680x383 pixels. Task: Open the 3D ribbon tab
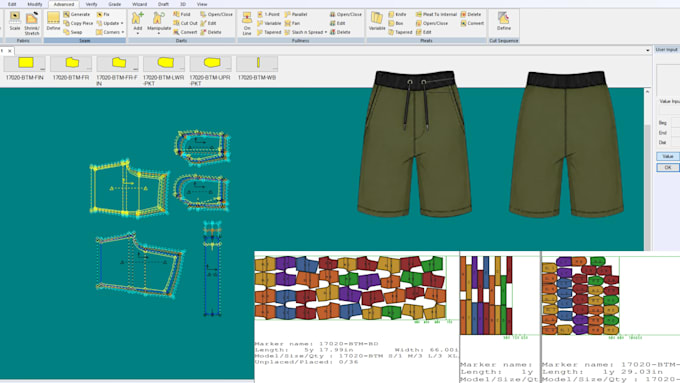183,4
